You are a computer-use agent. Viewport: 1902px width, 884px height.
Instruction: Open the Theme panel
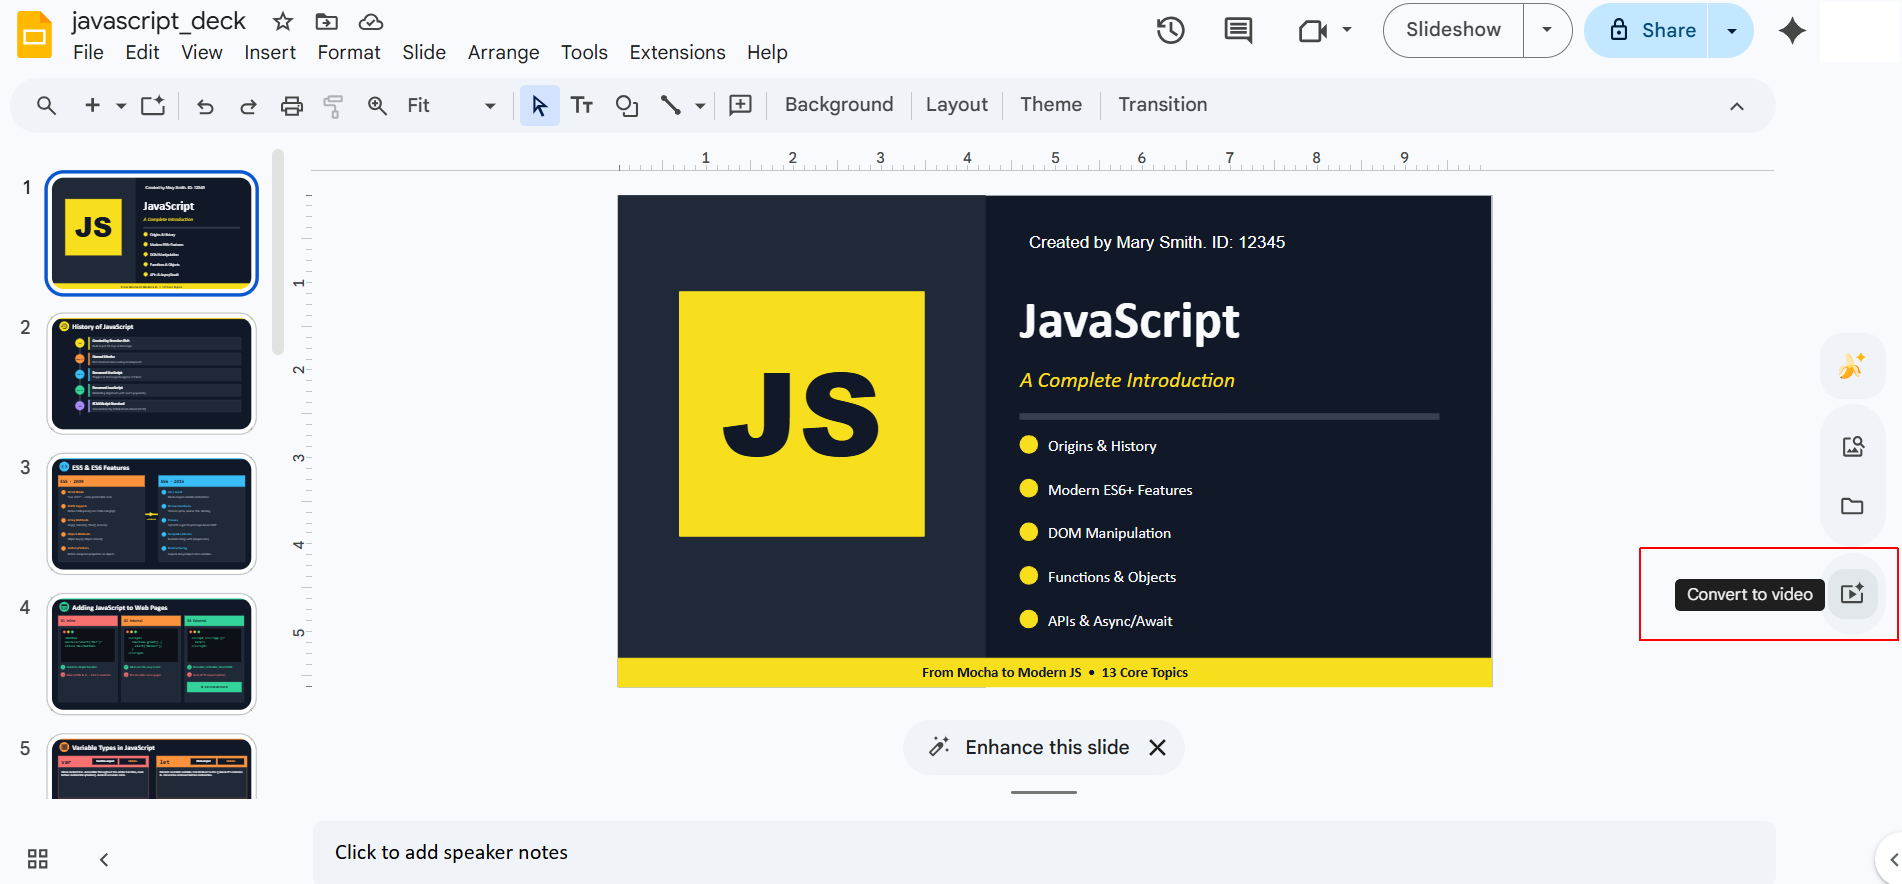click(1051, 105)
